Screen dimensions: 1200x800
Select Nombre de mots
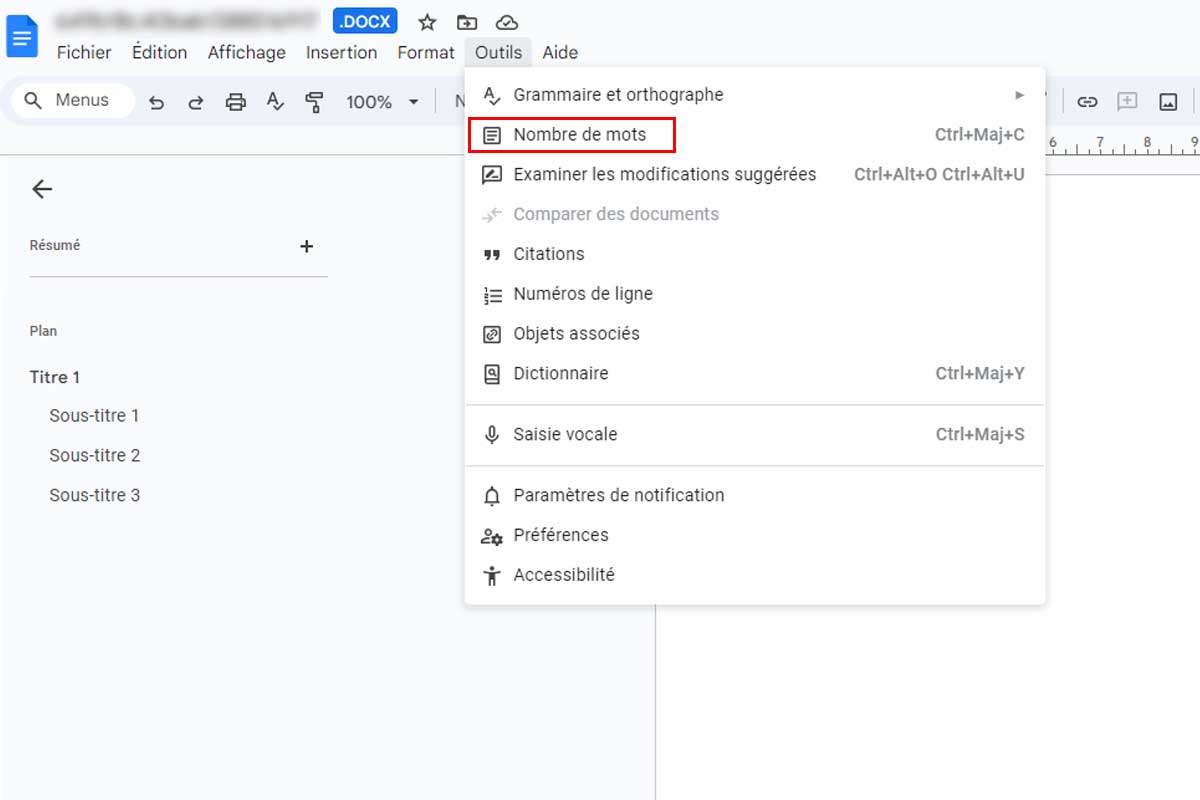coord(755,135)
